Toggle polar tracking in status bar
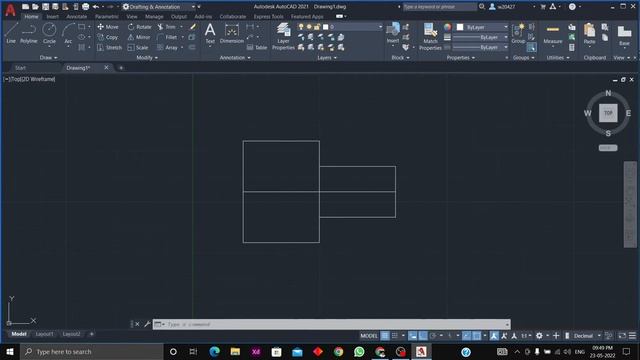 click(x=433, y=336)
